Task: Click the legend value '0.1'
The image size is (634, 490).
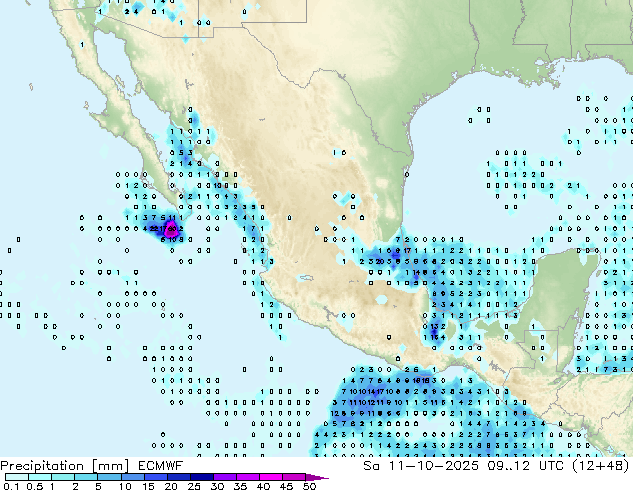Action: (x=11, y=486)
